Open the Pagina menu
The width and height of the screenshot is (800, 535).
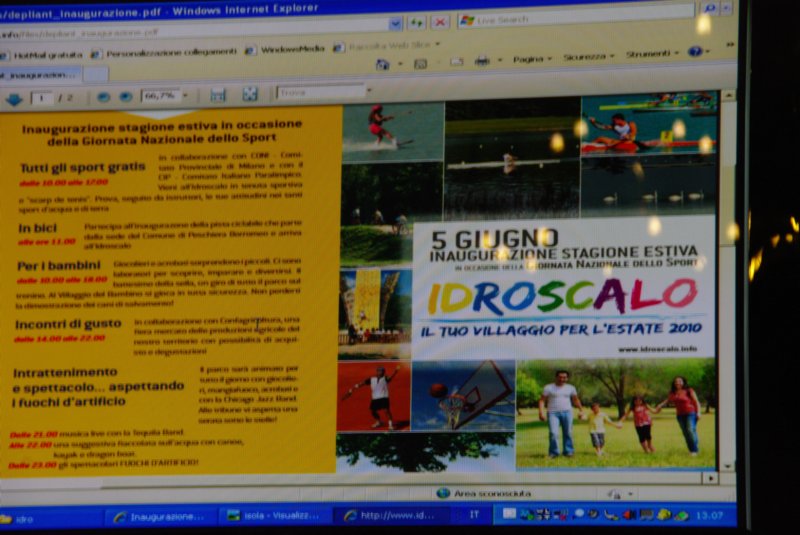[x=532, y=59]
